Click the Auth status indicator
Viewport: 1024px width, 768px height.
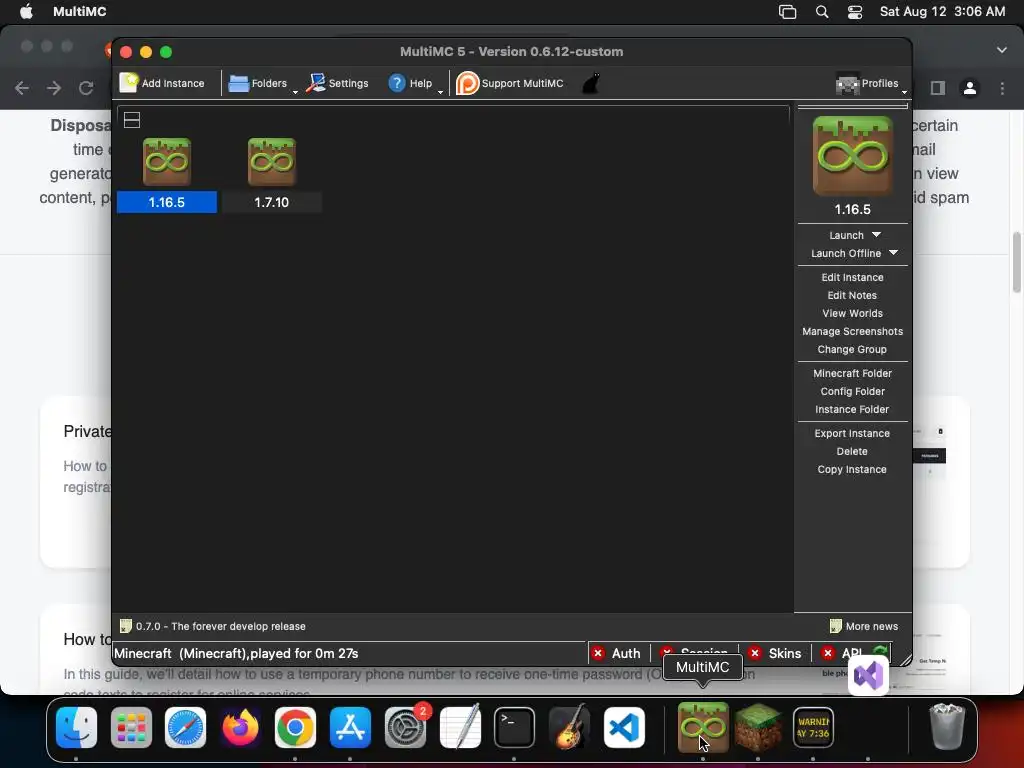pos(616,653)
